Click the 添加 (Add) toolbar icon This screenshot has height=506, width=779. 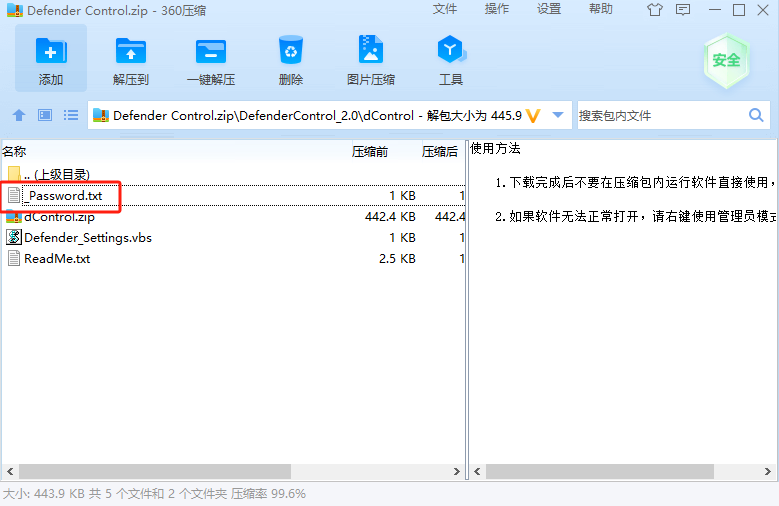tap(51, 51)
